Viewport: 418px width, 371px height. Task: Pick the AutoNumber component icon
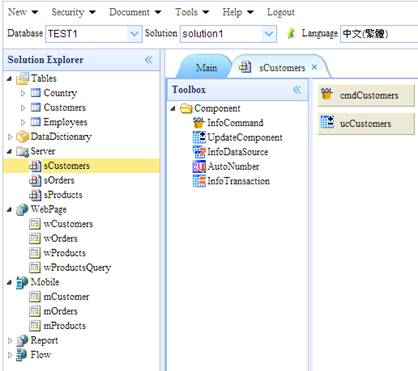[199, 166]
